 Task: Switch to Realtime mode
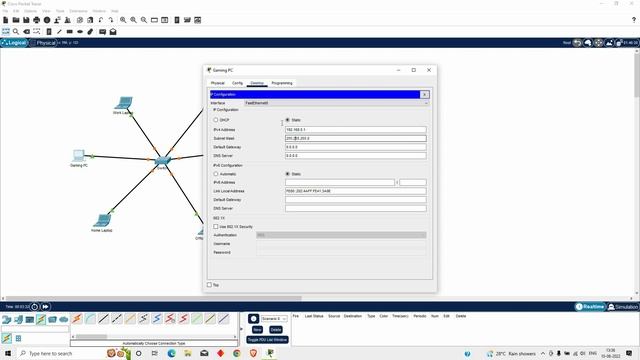tap(590, 307)
